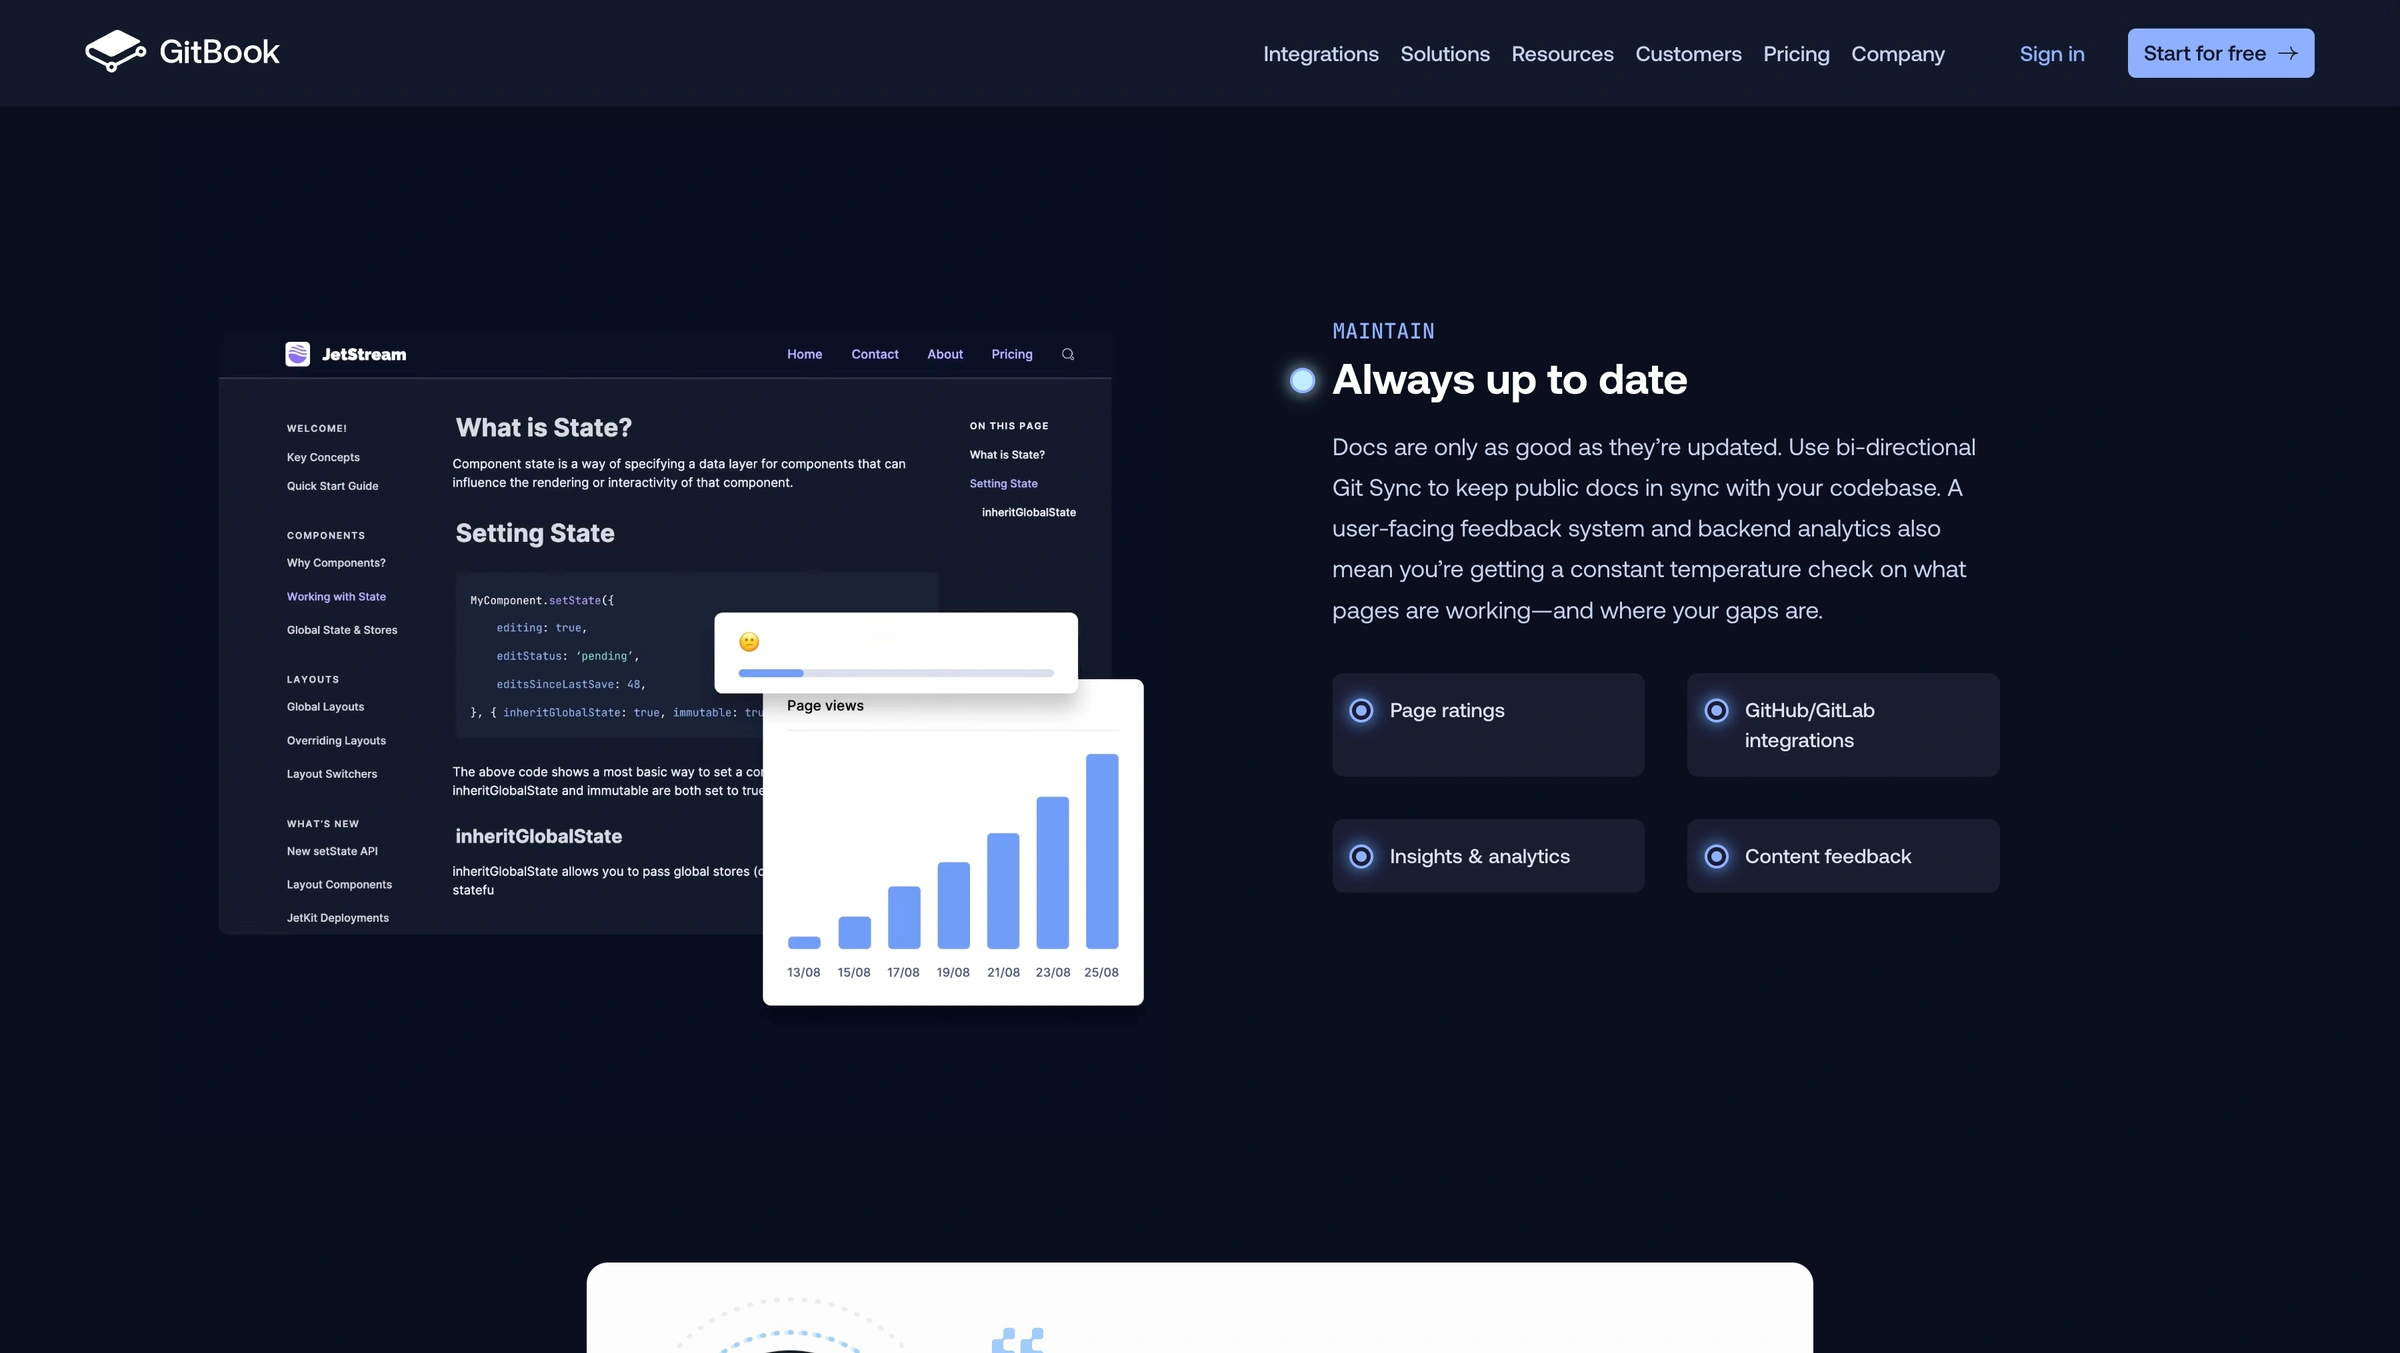Expand the Components sidebar section
The image size is (2400, 1353).
pyautogui.click(x=325, y=536)
